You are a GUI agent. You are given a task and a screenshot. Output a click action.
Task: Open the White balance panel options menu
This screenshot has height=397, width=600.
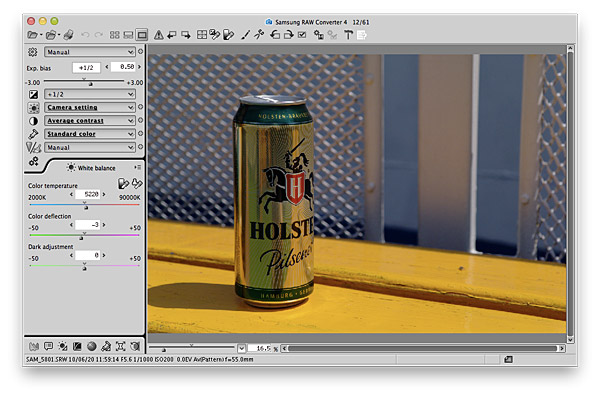point(137,167)
